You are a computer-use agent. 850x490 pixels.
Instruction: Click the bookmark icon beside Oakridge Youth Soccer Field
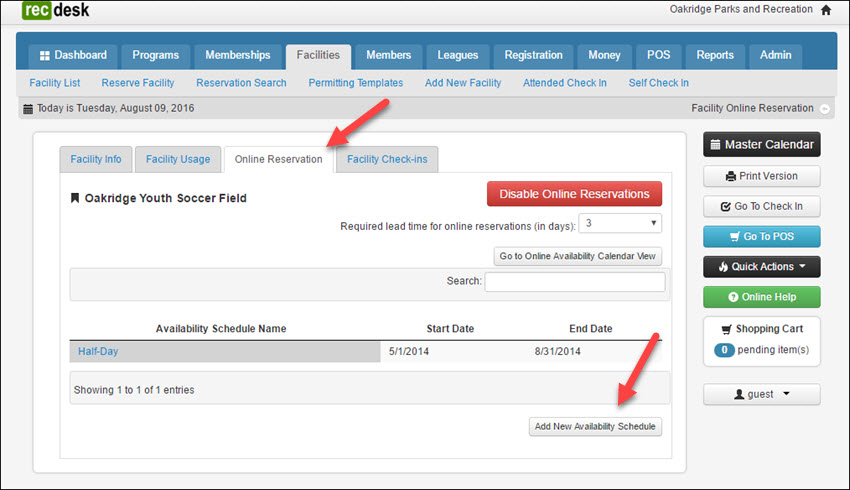coord(75,198)
